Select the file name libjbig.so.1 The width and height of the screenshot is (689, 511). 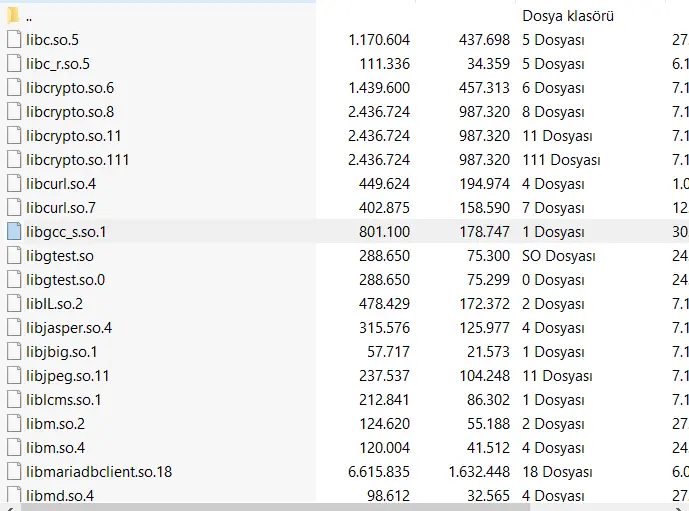coord(62,352)
